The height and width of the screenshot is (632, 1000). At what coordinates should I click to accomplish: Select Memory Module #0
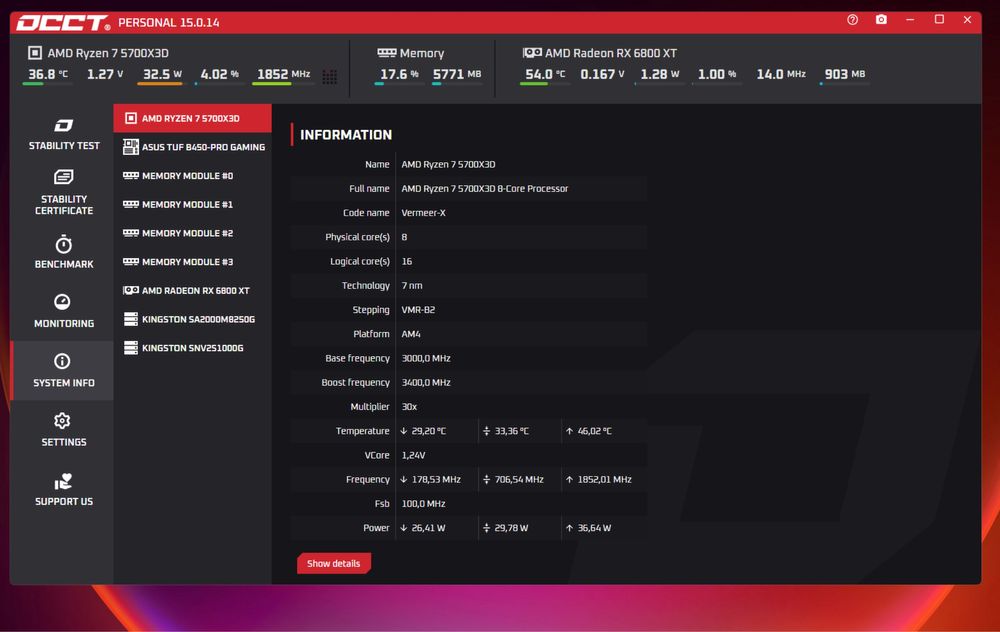(192, 175)
